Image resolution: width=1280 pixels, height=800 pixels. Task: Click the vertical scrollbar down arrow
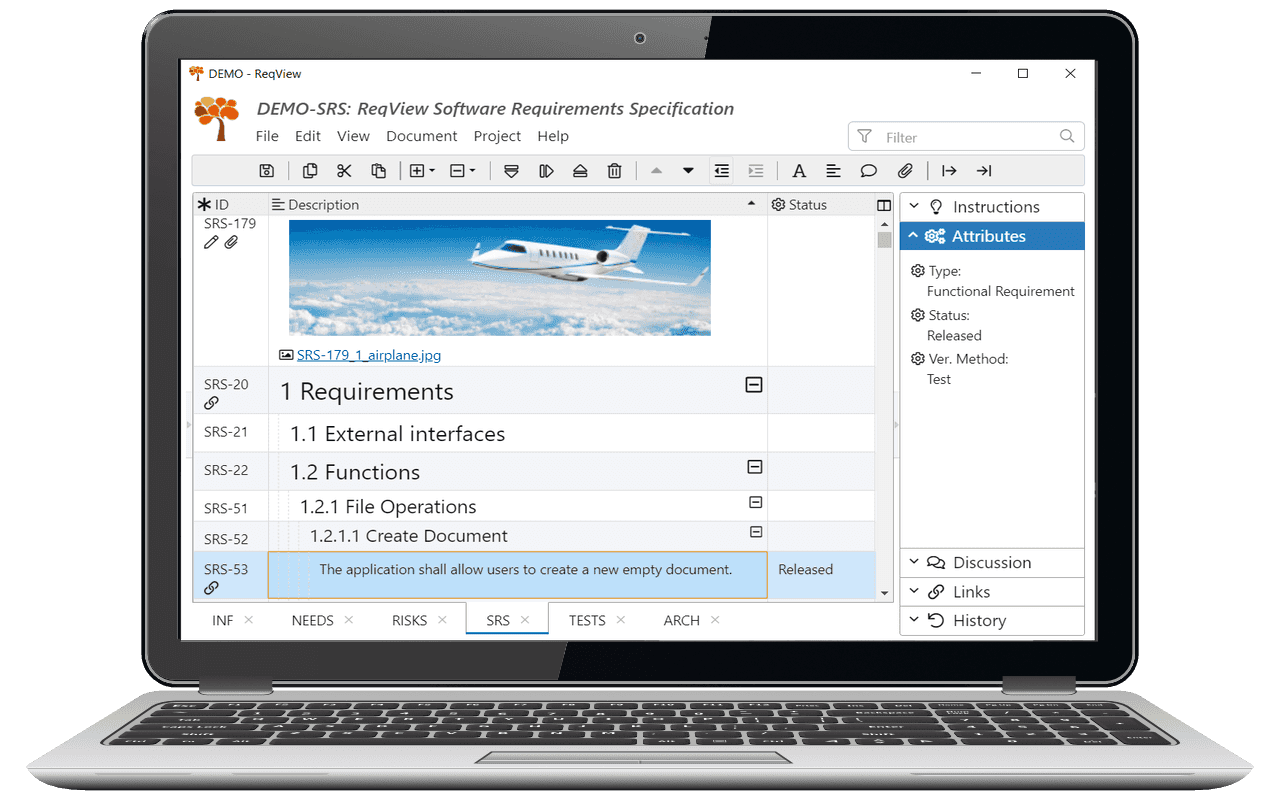(x=884, y=593)
